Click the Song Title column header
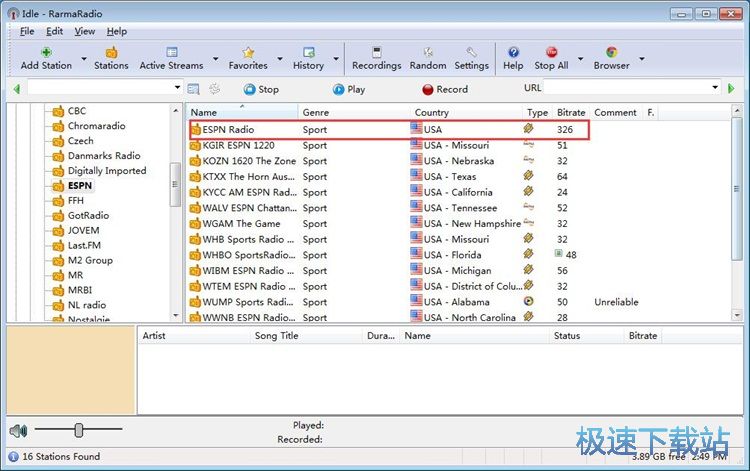The image size is (750, 471). pyautogui.click(x=306, y=336)
